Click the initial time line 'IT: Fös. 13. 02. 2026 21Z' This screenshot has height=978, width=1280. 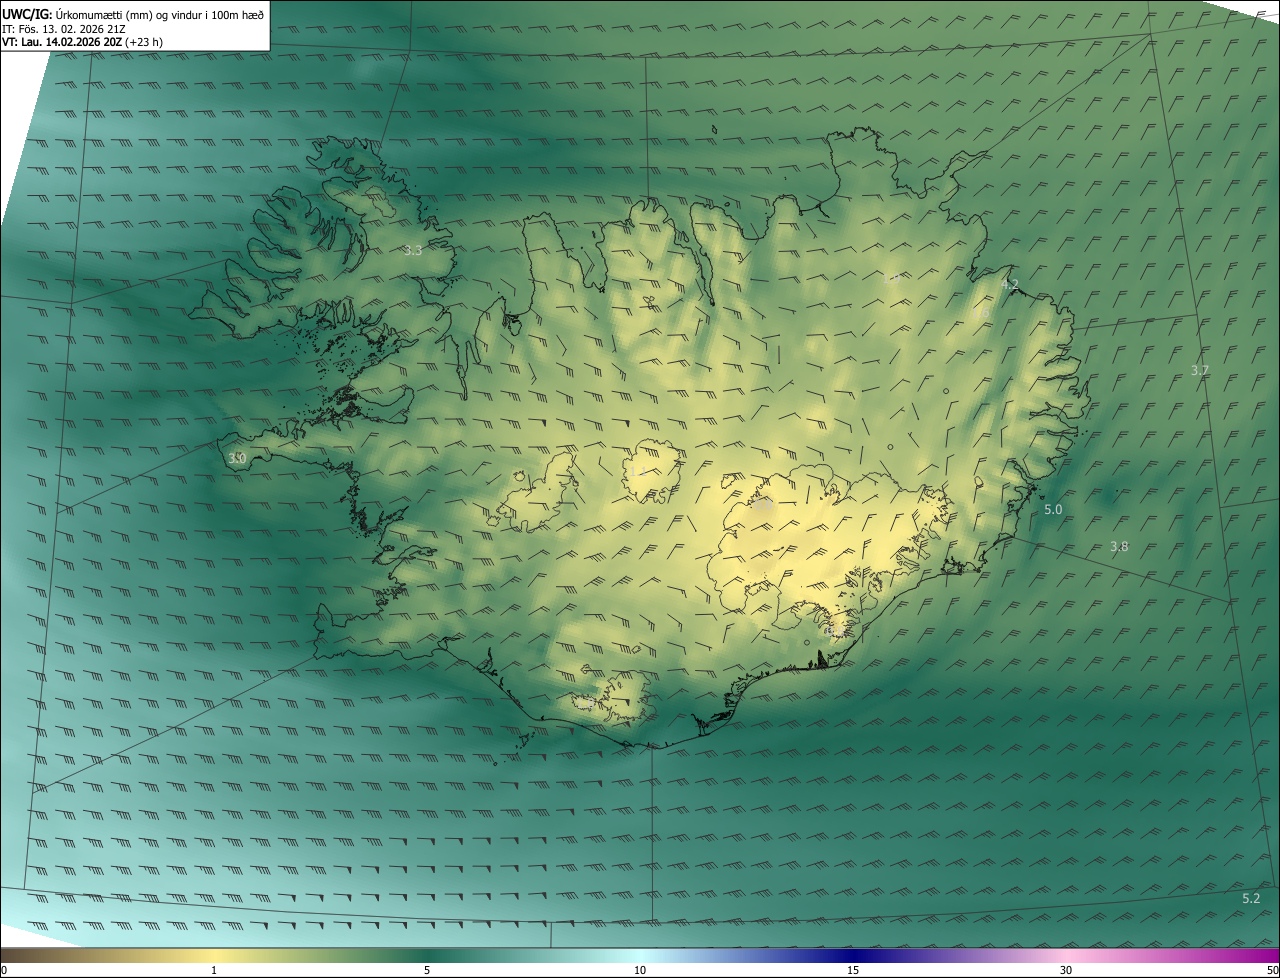64,28
